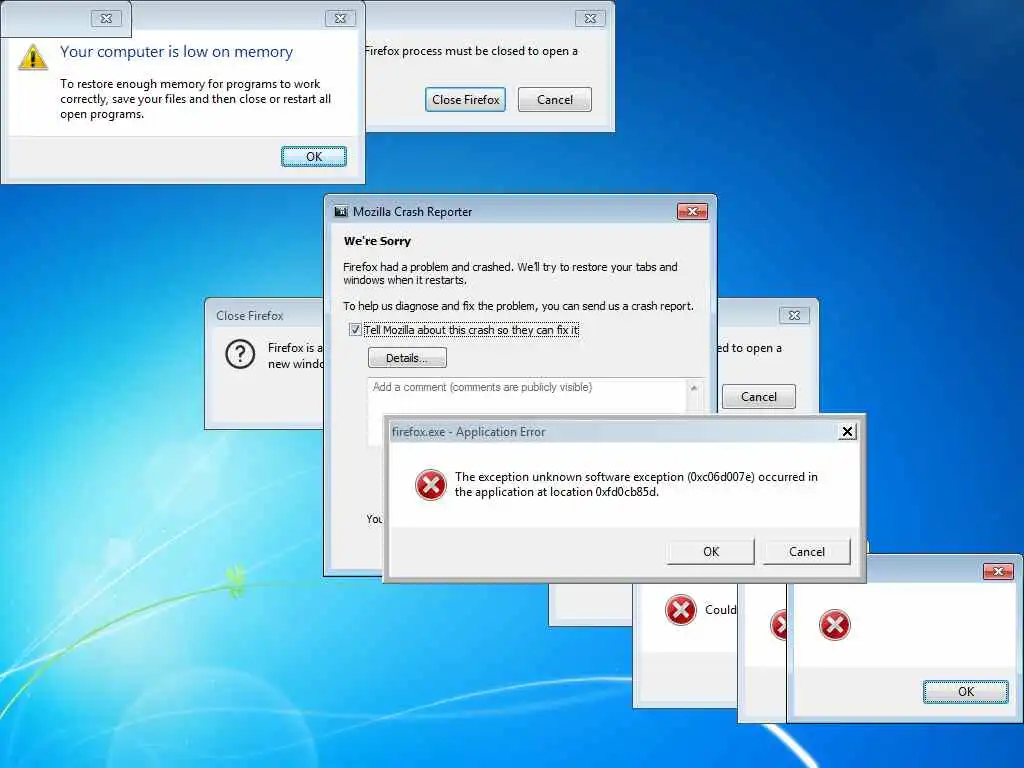
Task: Close the firefox.exe Application Error dialog with X
Action: (x=847, y=432)
